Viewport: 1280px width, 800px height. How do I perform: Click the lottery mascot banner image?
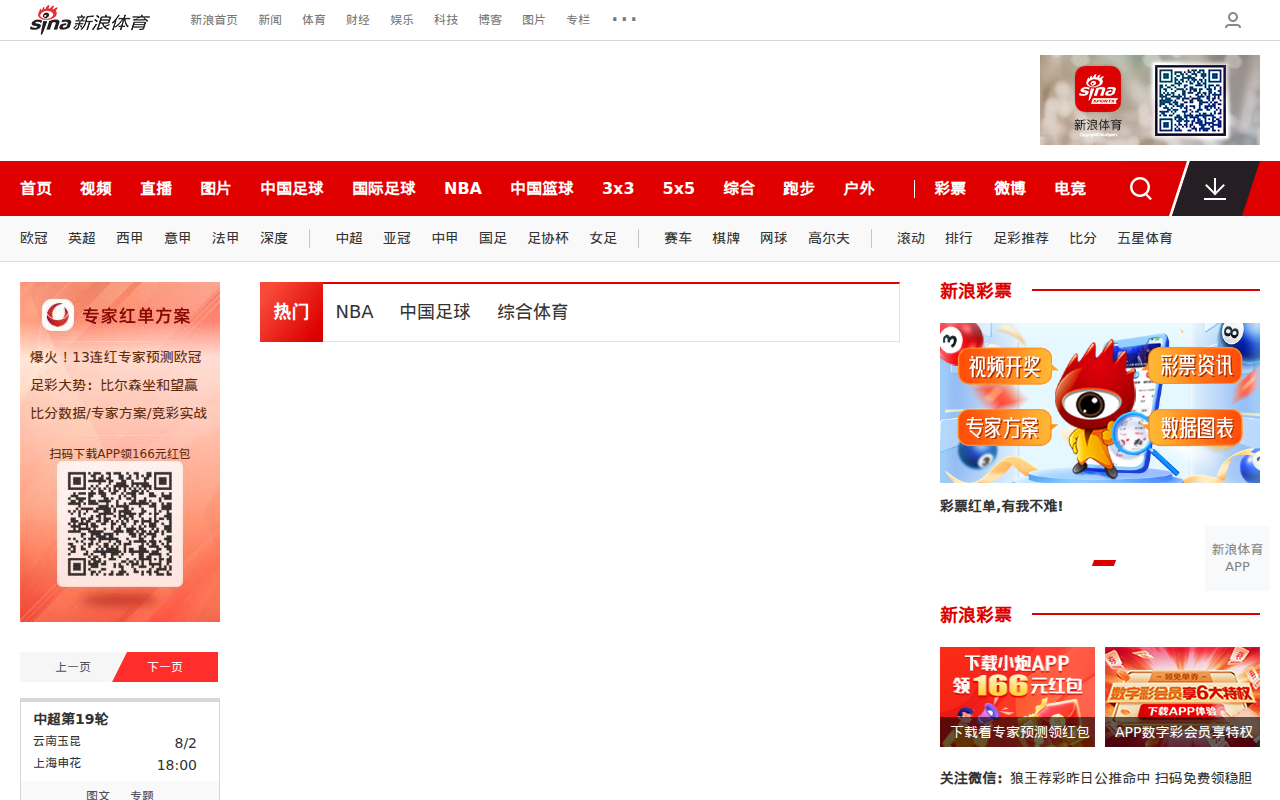tap(1100, 403)
